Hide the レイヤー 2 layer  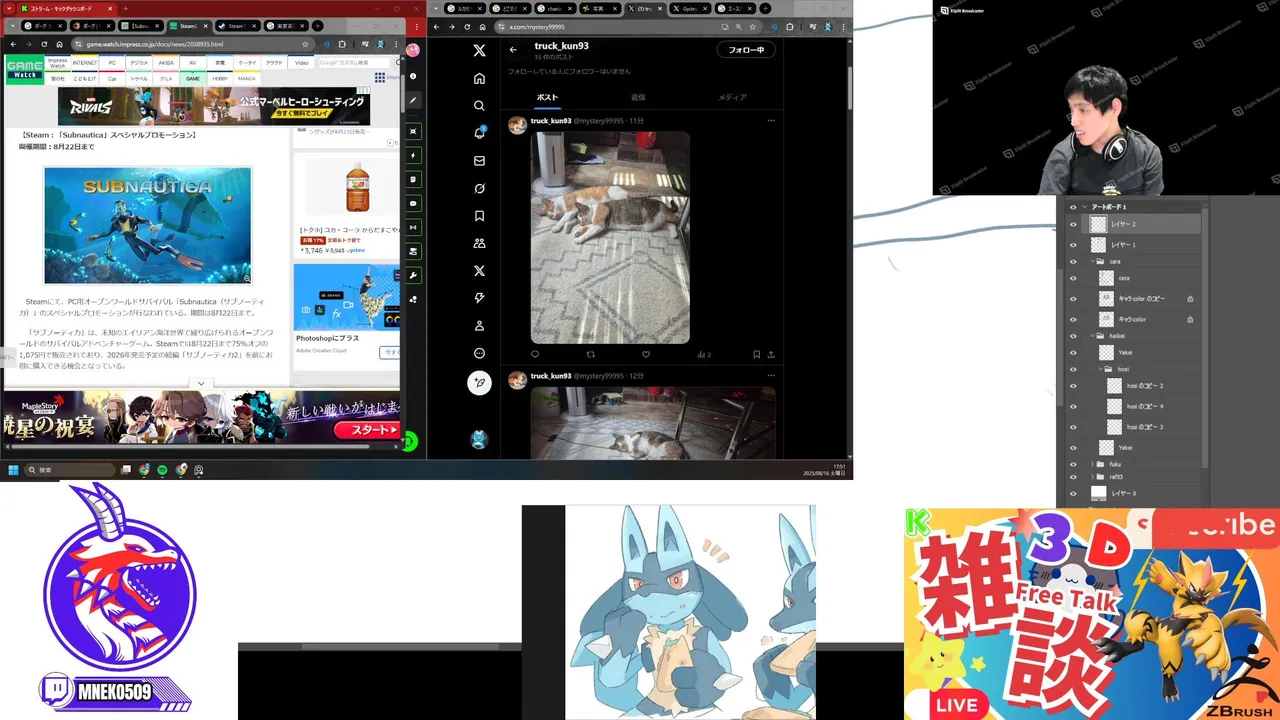click(1073, 224)
